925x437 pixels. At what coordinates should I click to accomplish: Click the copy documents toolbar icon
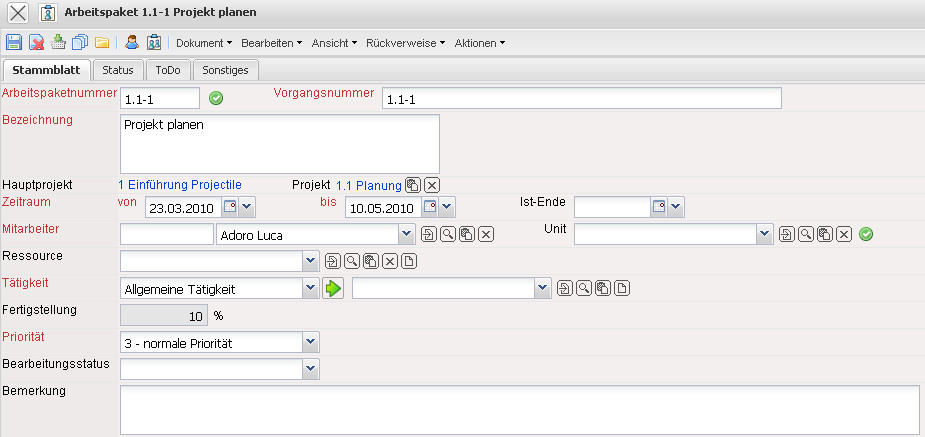pos(80,43)
